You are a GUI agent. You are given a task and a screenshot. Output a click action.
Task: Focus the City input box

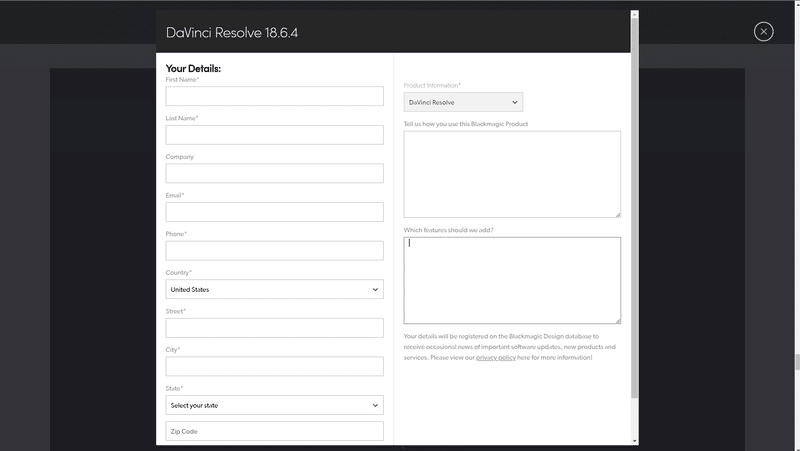click(274, 366)
